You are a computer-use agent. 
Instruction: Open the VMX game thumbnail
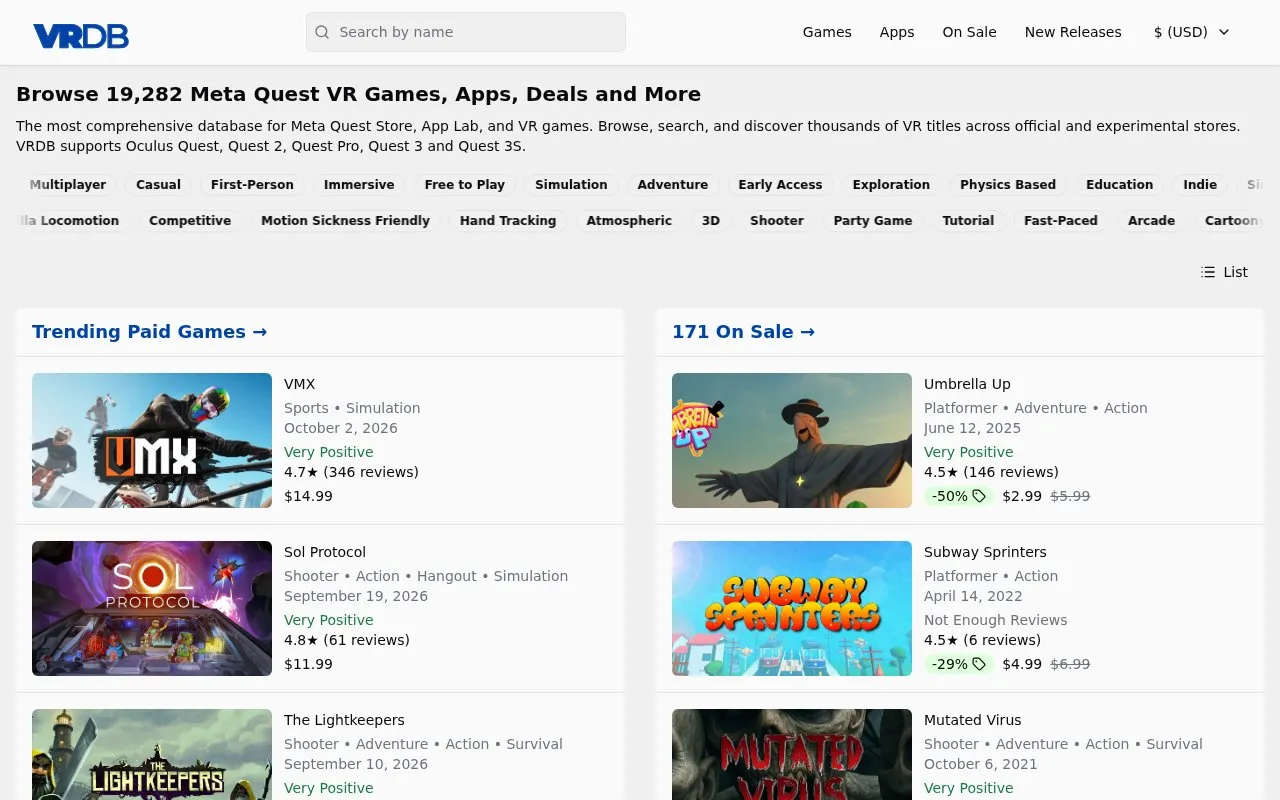pos(152,440)
